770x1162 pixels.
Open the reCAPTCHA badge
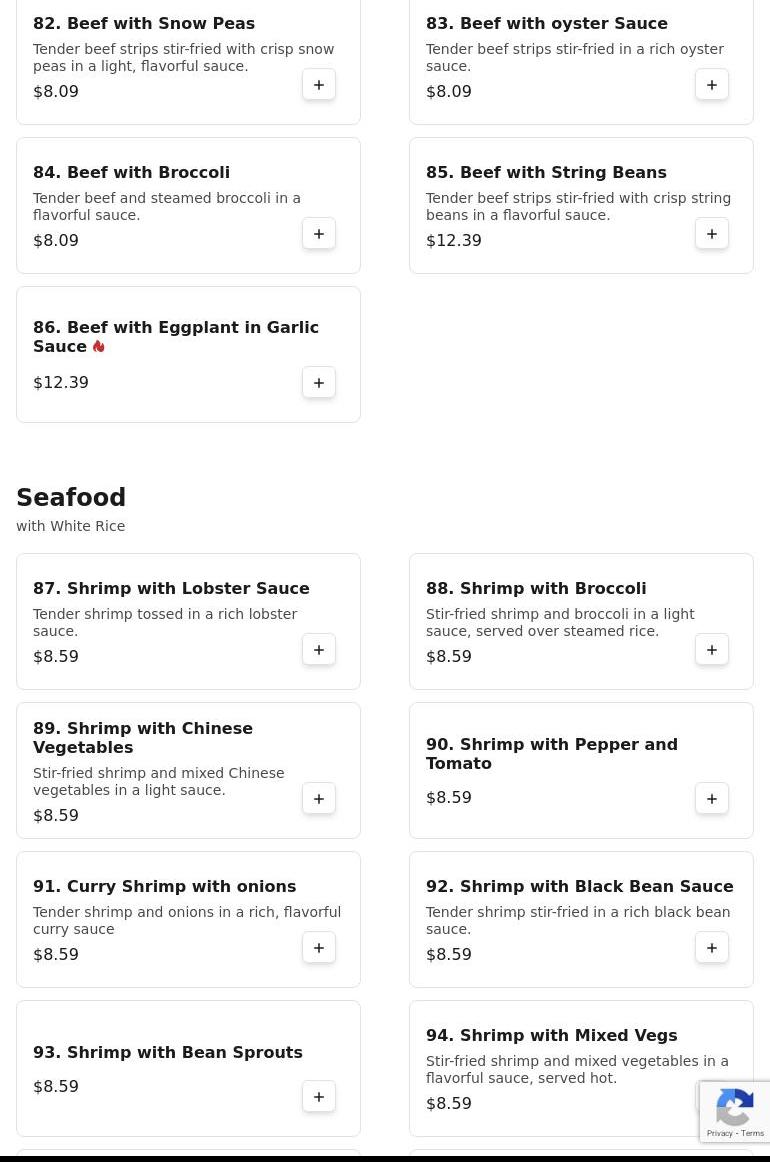click(x=735, y=1112)
